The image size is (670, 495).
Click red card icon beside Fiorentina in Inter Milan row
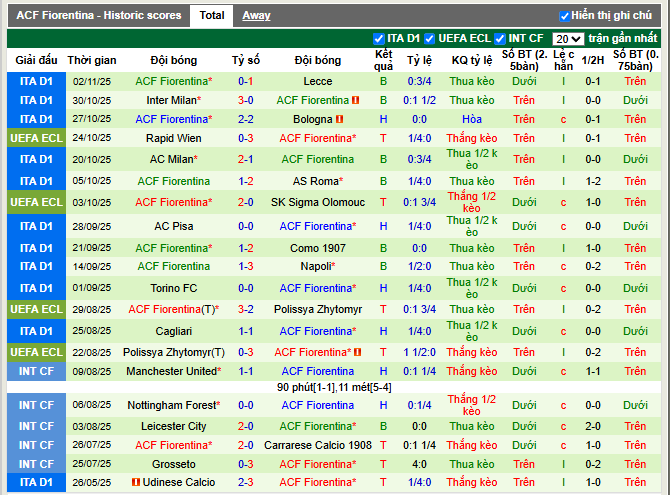click(x=356, y=100)
